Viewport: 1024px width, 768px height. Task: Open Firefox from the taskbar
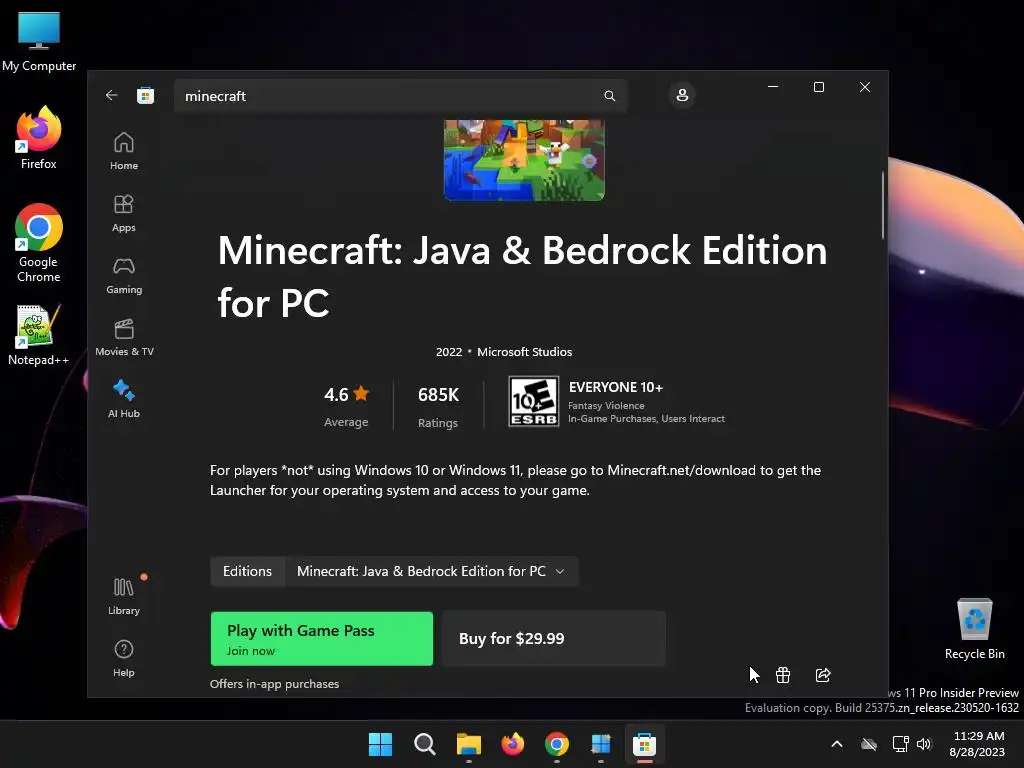513,744
